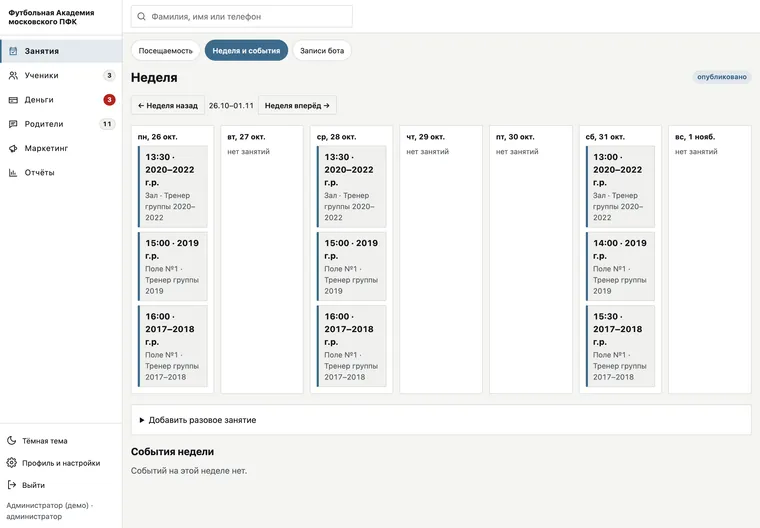
Task: Advance with Неделя вперёд button
Action: click(x=297, y=105)
